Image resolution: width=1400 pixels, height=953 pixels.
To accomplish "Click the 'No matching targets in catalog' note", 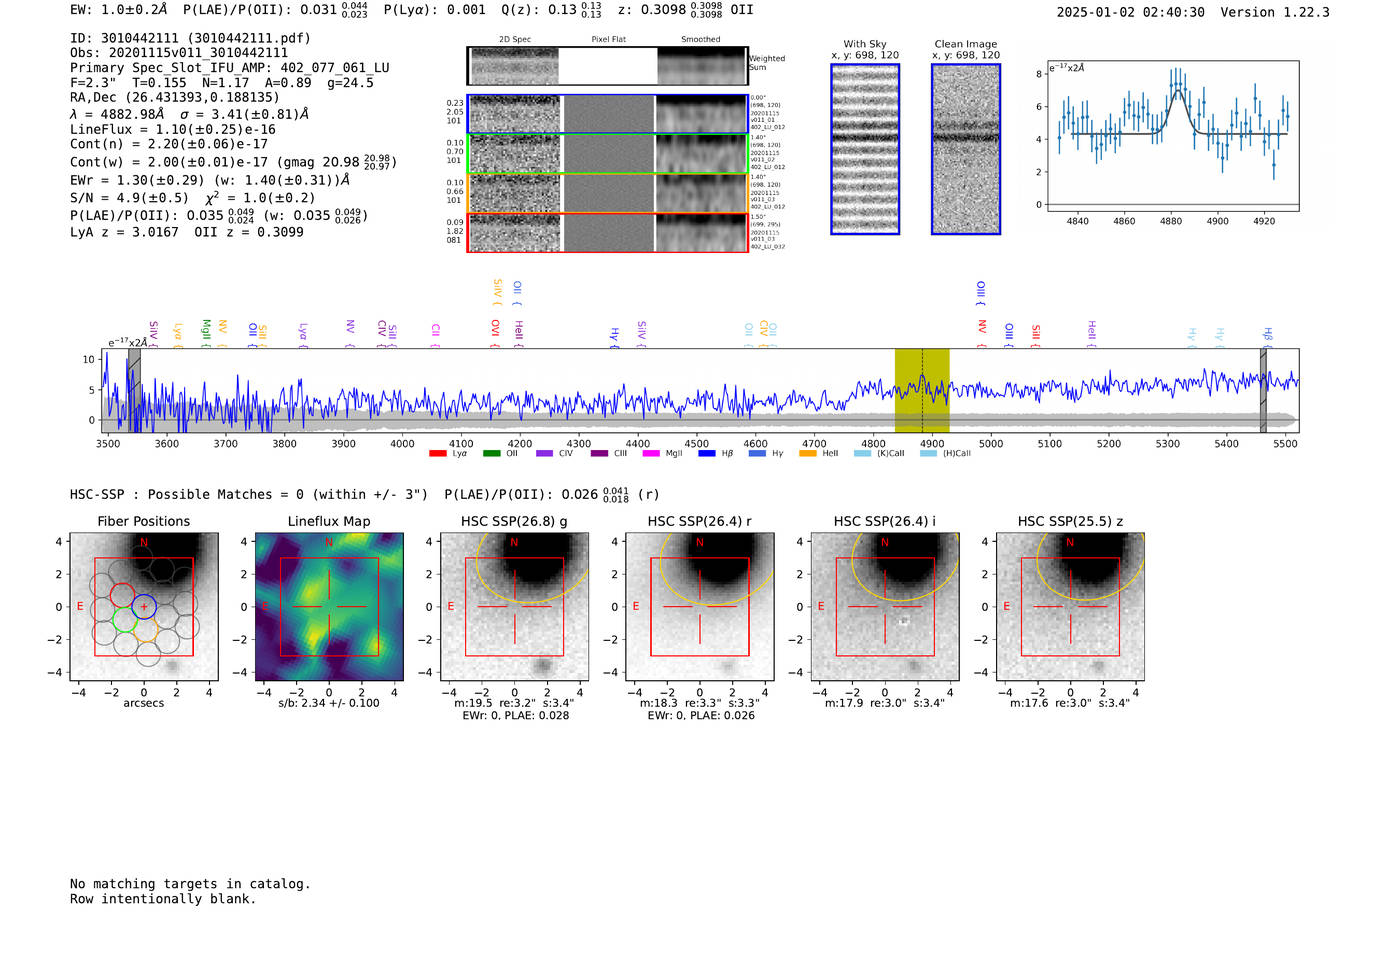I will coord(190,884).
